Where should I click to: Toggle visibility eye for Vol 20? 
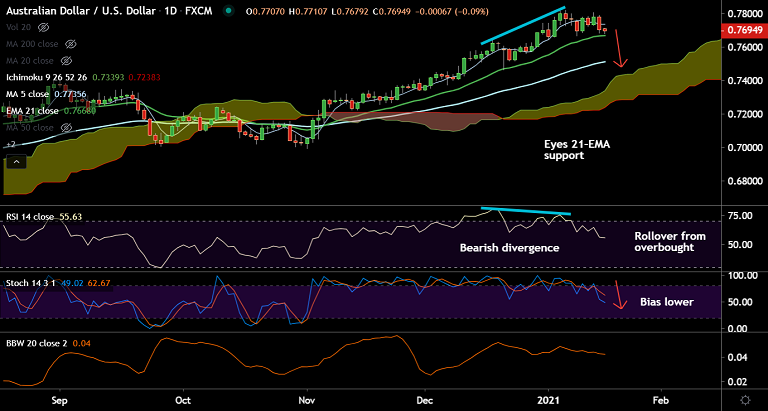click(44, 27)
